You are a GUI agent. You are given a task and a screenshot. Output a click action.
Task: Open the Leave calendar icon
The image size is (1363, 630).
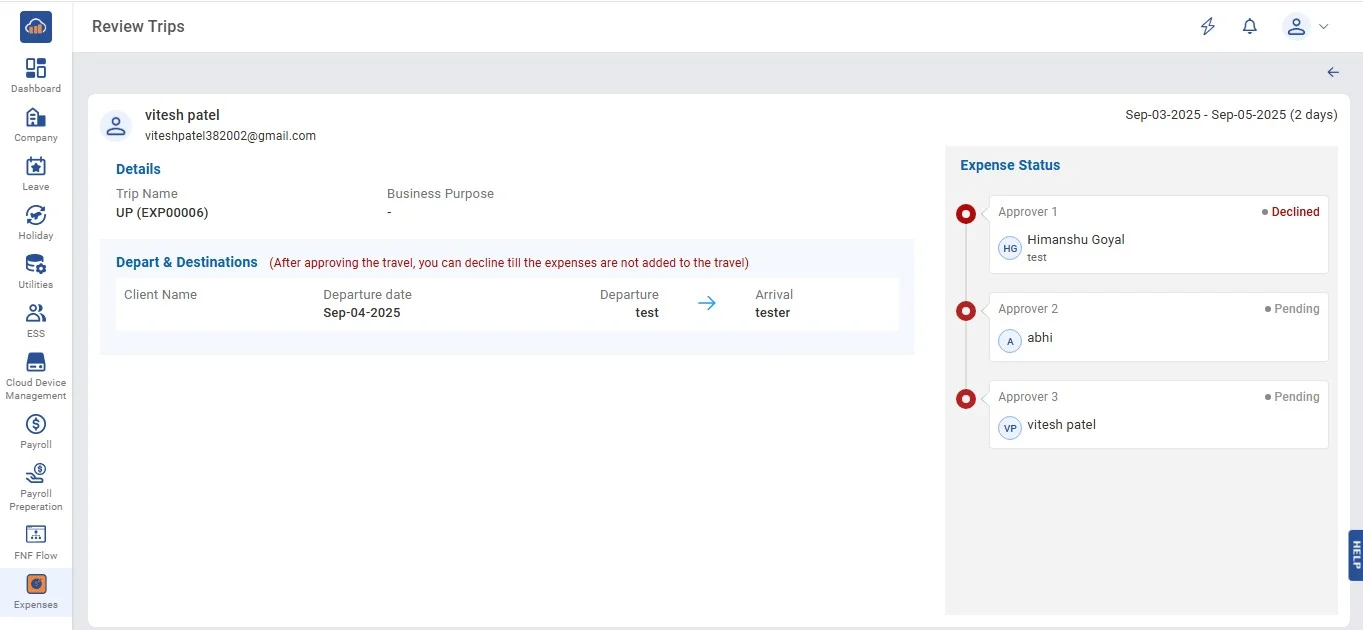pyautogui.click(x=36, y=167)
